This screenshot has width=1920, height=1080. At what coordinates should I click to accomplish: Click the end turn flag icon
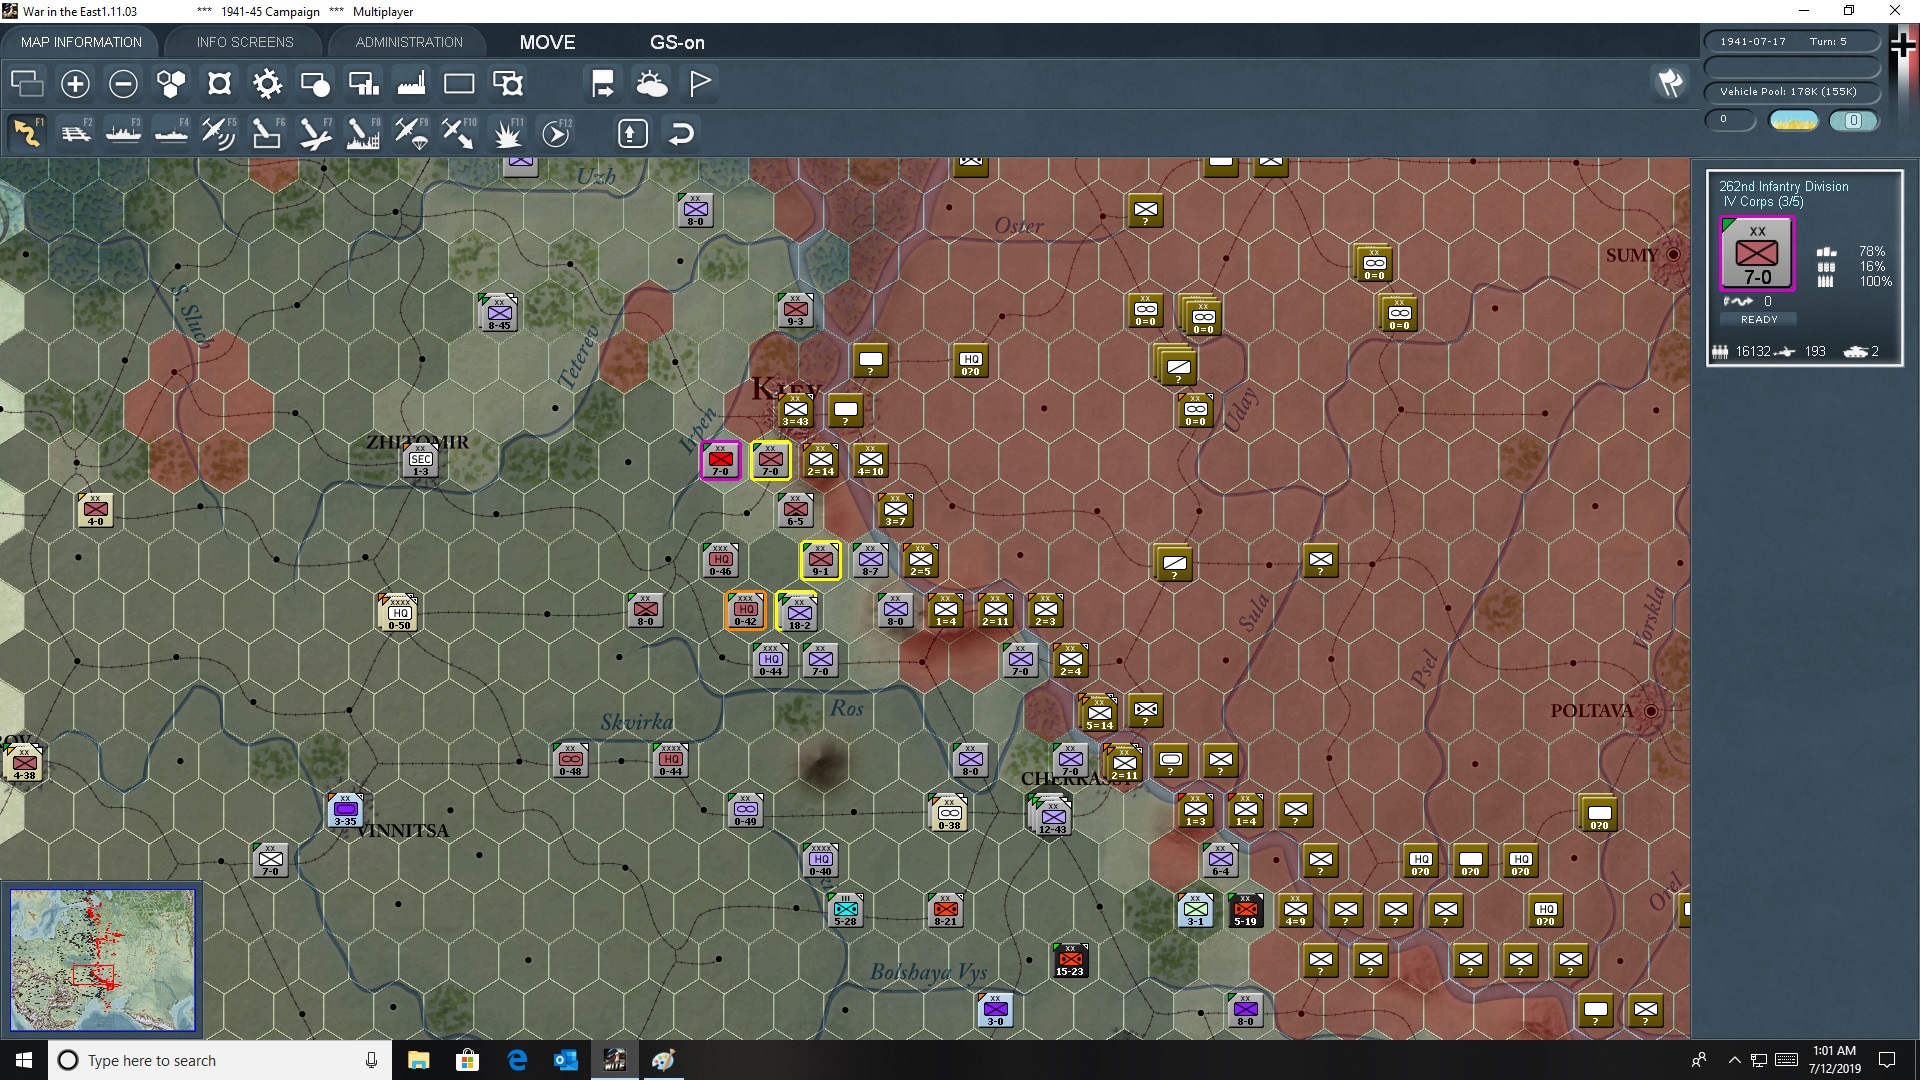(700, 84)
